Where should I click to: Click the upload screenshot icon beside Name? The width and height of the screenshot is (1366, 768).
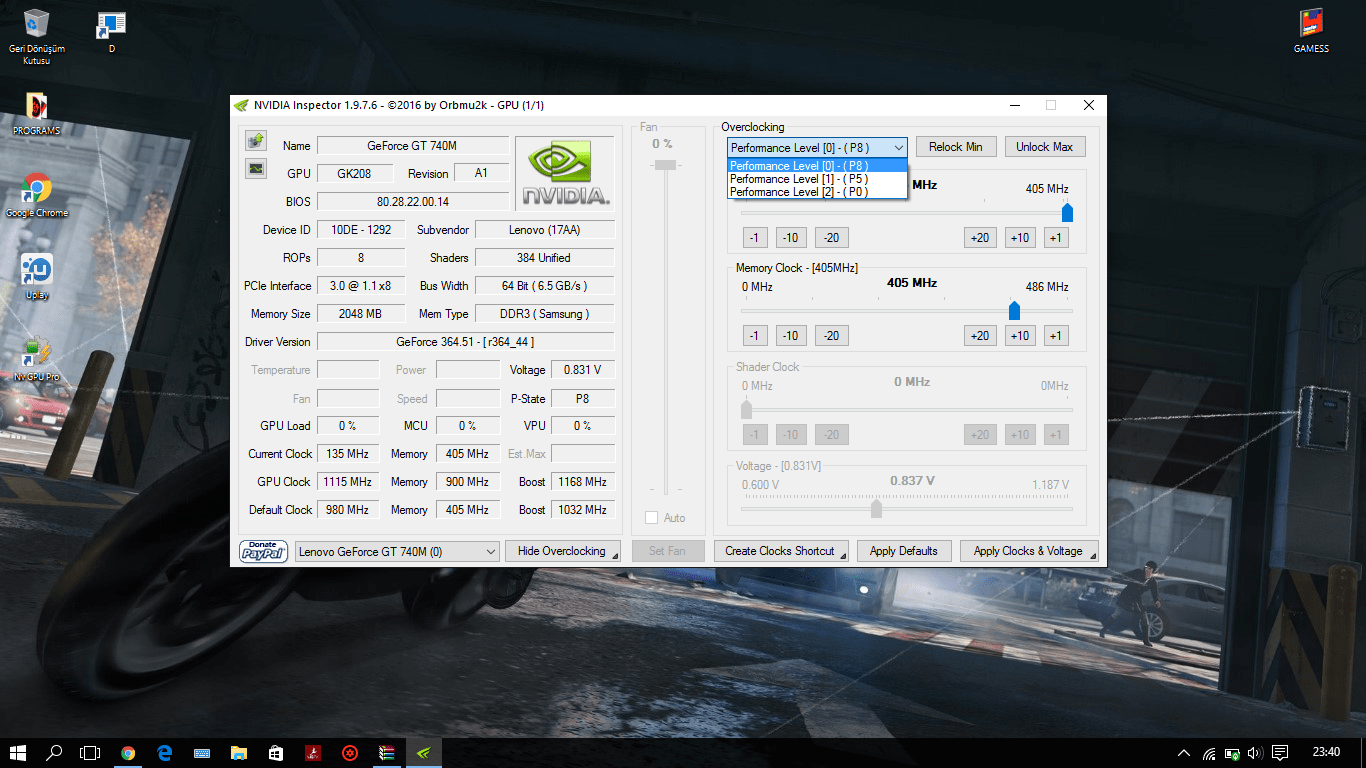[x=256, y=140]
